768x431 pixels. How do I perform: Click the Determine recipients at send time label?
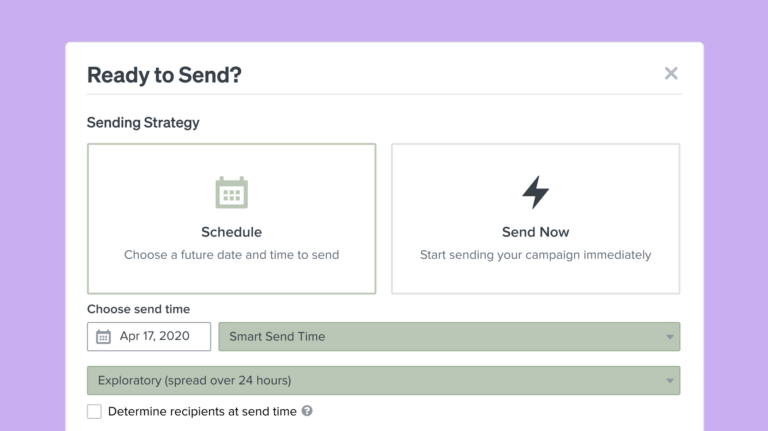(x=202, y=411)
